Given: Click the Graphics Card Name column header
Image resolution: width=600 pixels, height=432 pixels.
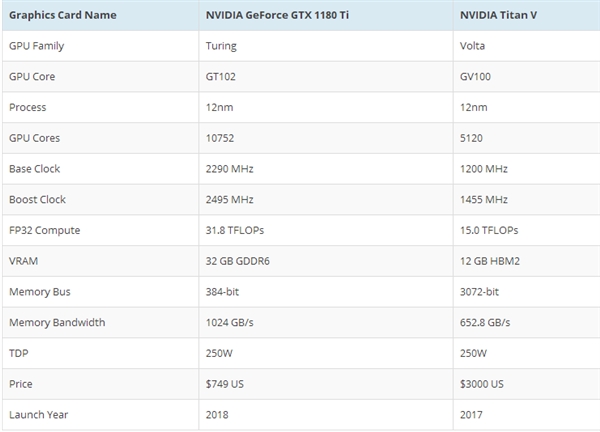Looking at the screenshot, I should (63, 15).
